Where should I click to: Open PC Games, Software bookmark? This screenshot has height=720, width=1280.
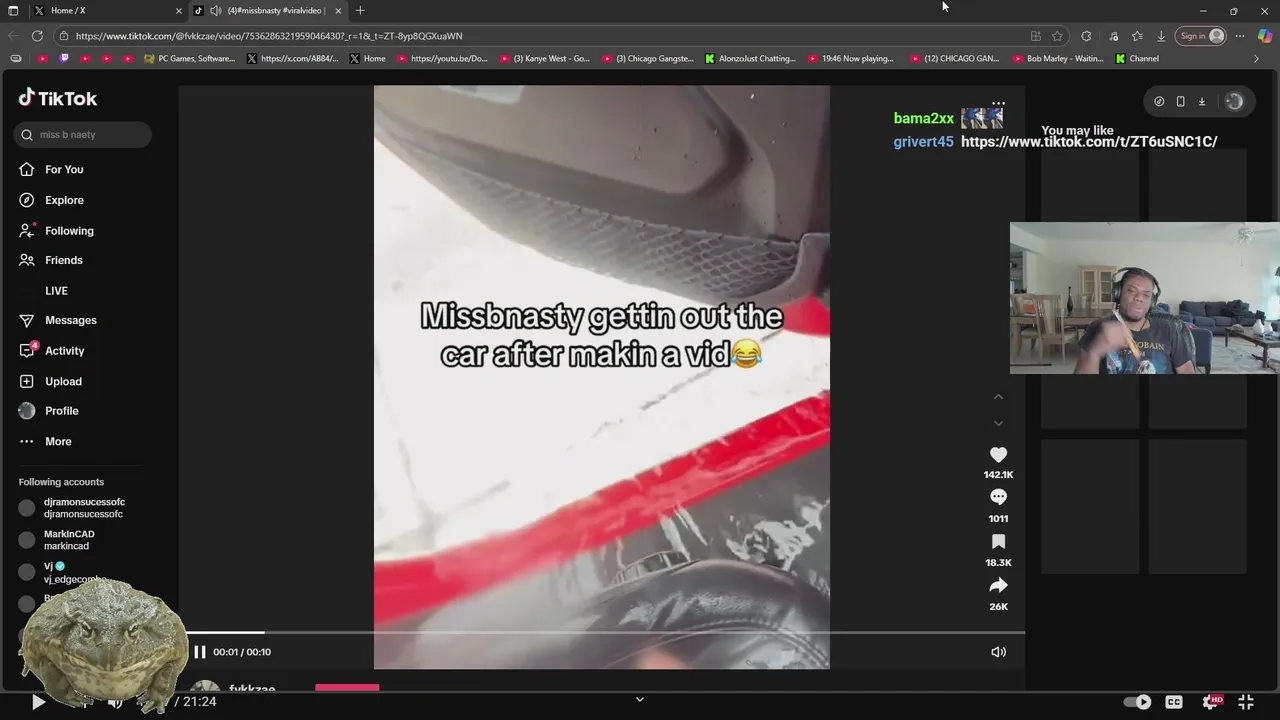click(189, 59)
